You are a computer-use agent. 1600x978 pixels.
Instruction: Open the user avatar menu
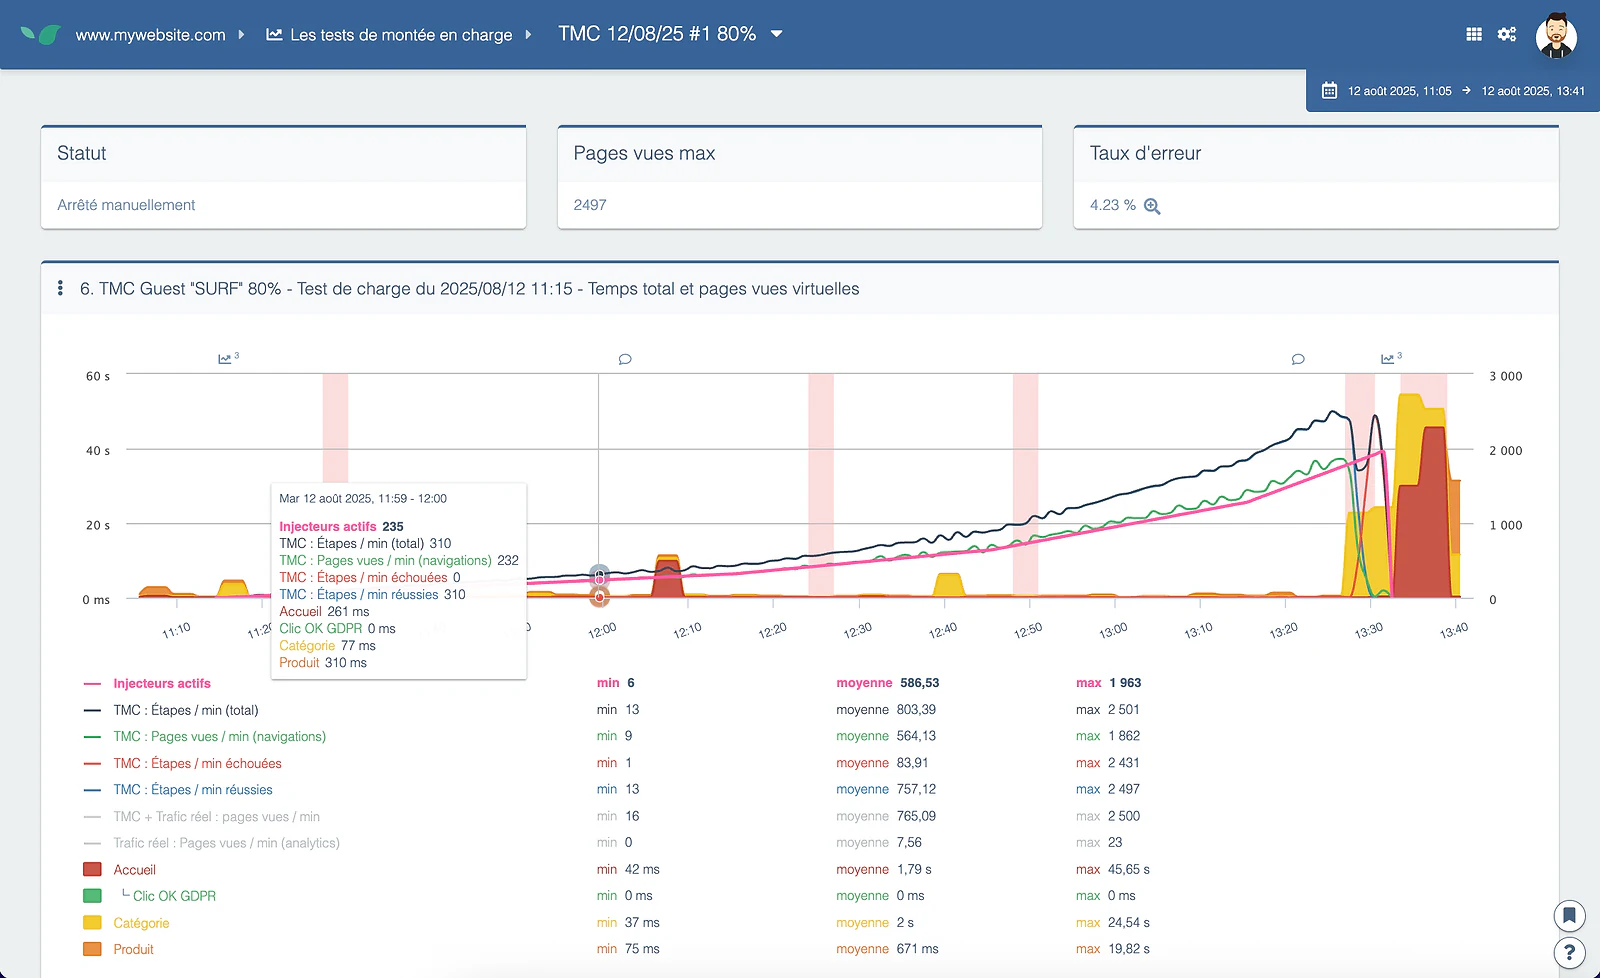click(x=1556, y=35)
